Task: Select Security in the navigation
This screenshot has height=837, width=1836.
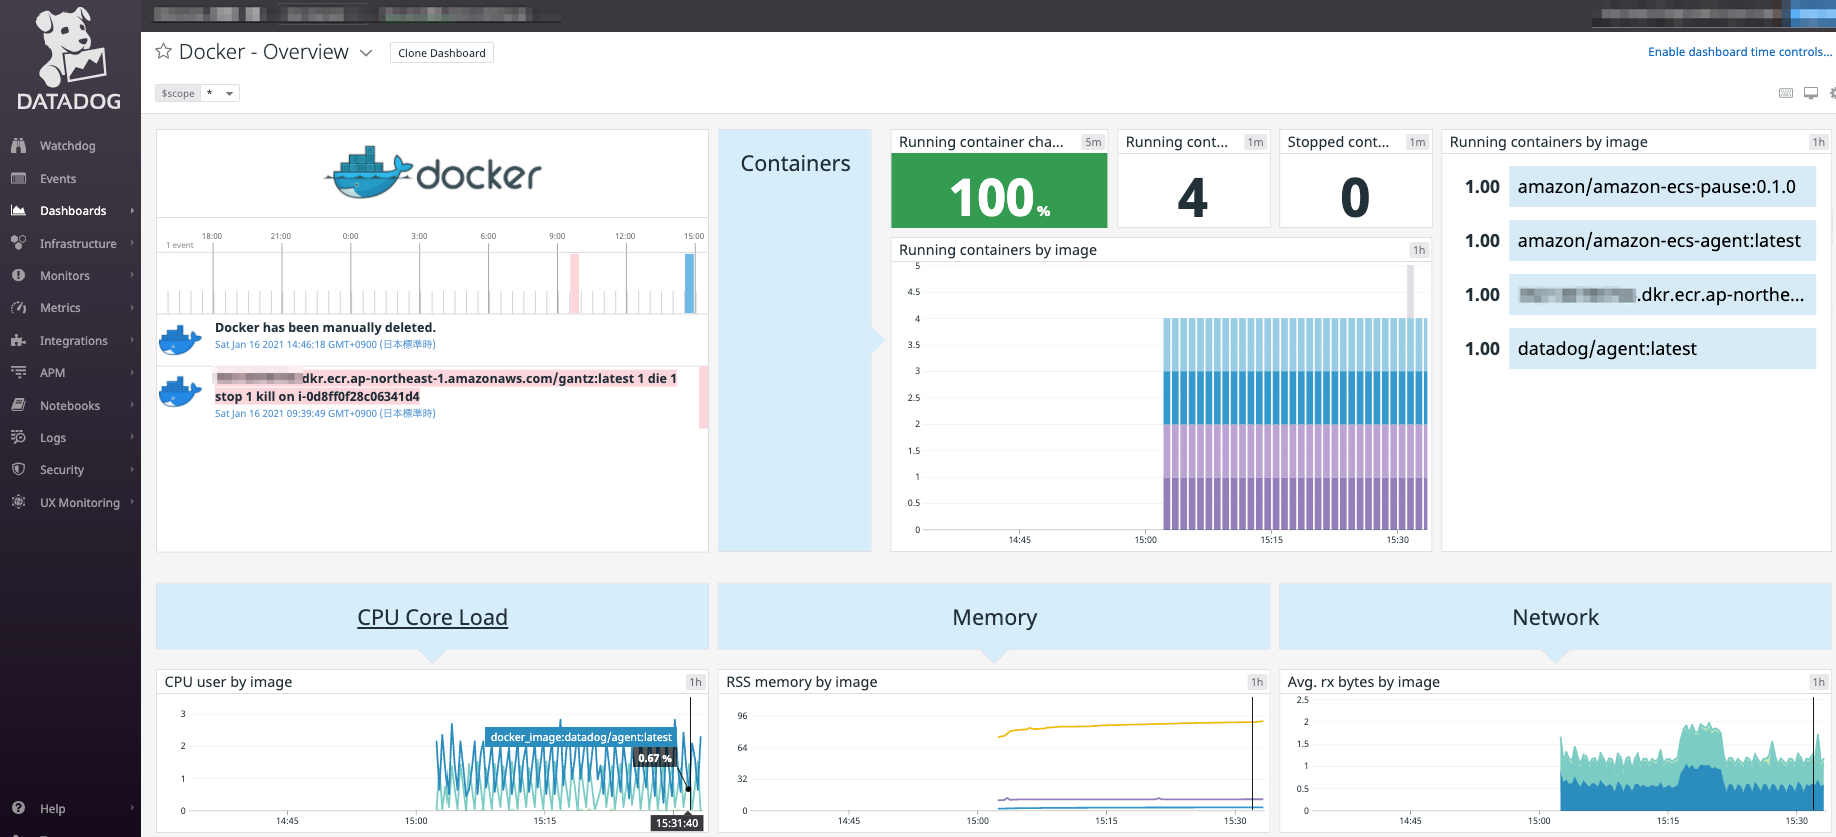Action: [62, 470]
